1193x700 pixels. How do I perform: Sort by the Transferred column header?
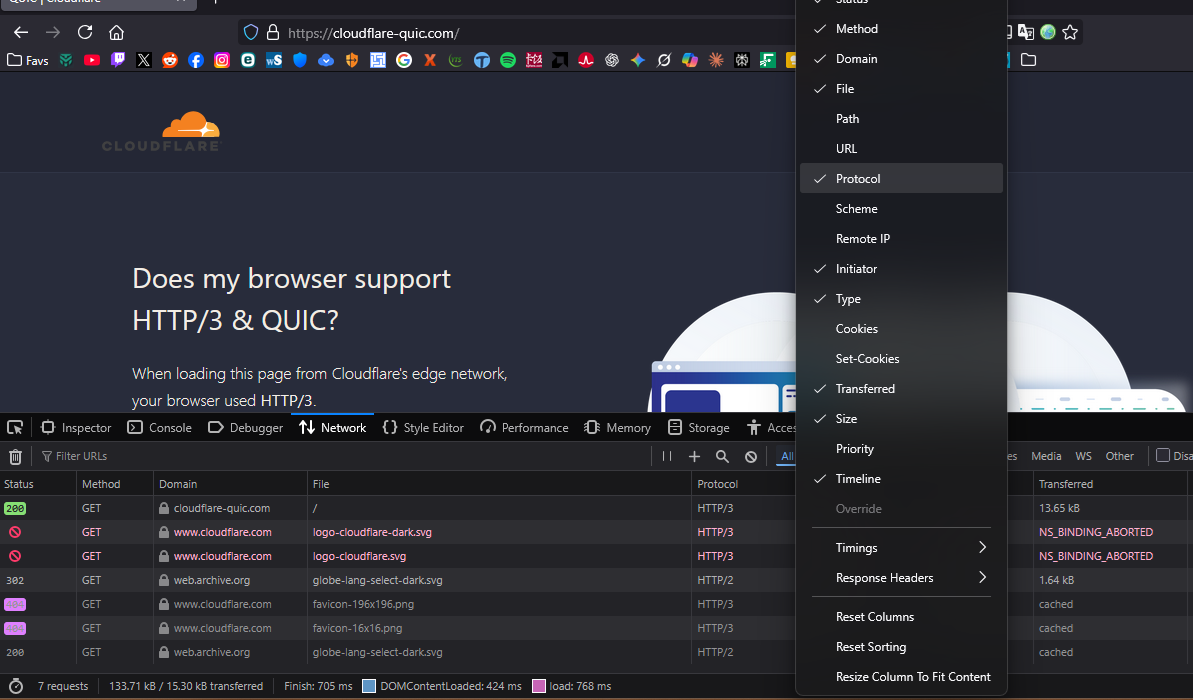tap(1112, 484)
